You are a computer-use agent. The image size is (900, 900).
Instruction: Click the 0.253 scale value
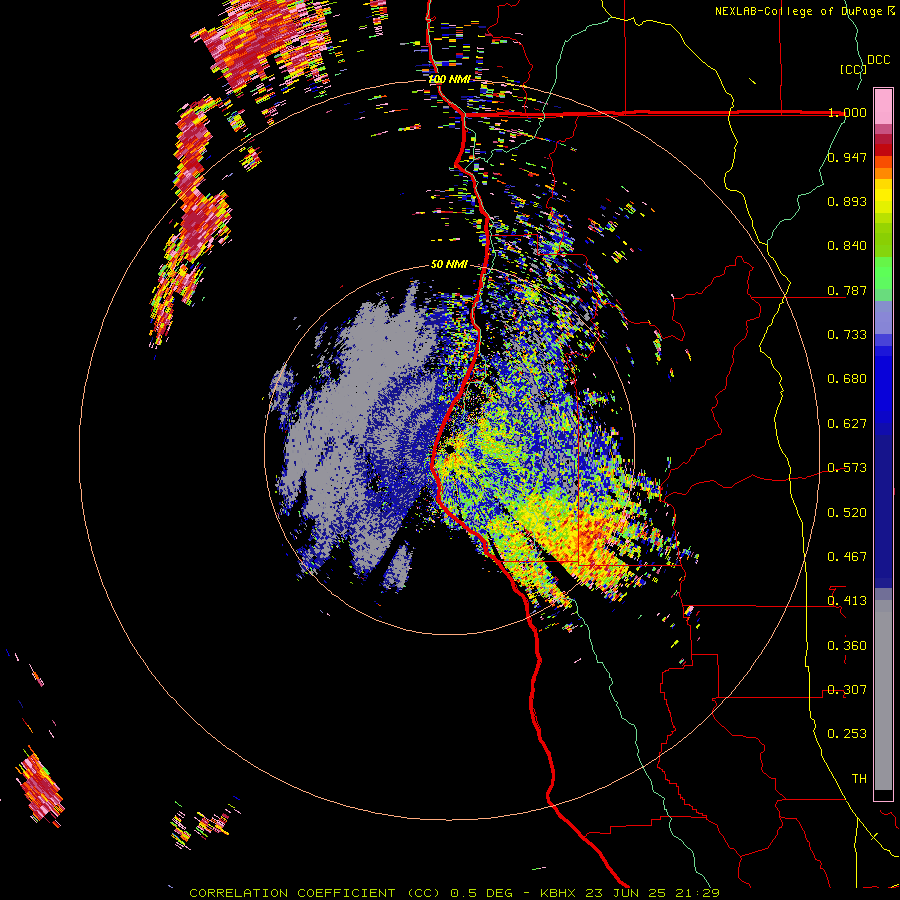847,734
